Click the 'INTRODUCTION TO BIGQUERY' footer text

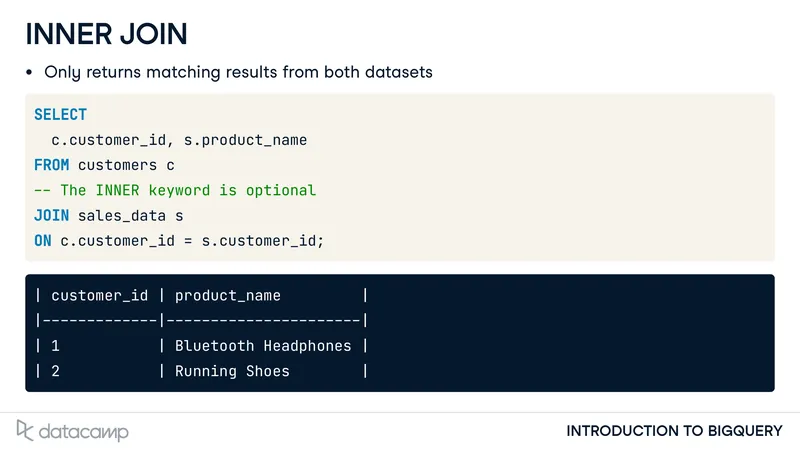(x=674, y=431)
